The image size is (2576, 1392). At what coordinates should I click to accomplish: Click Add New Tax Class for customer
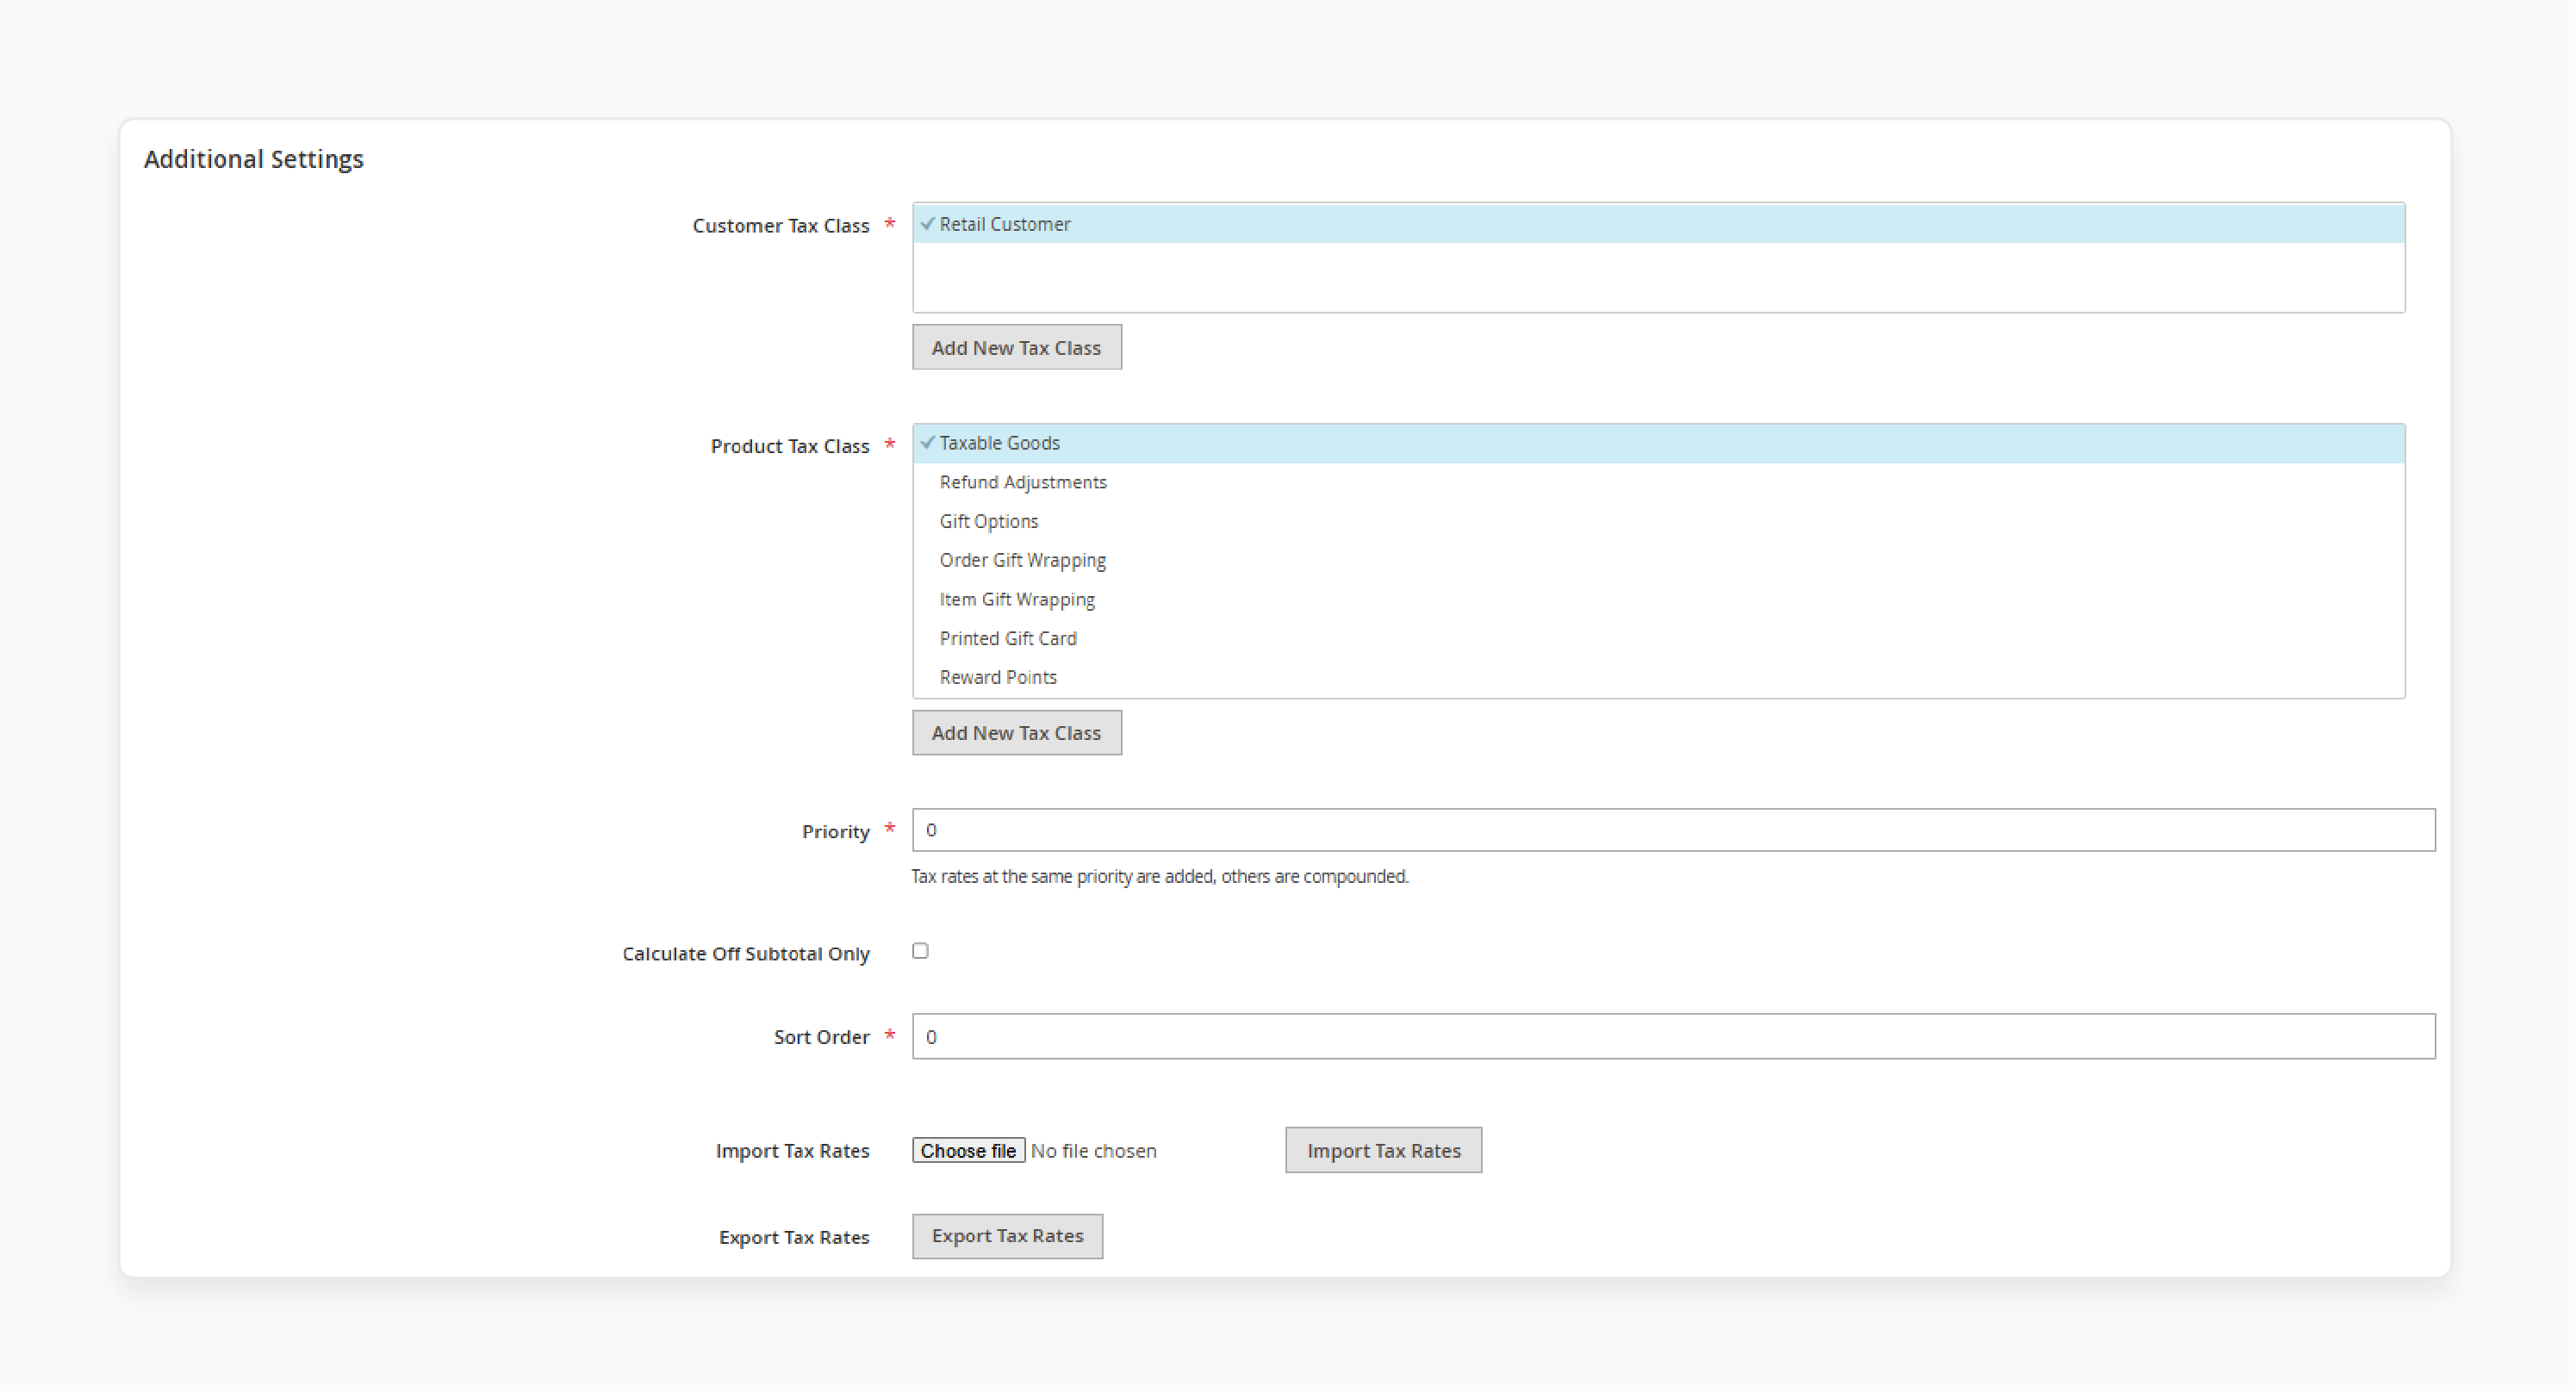click(1013, 346)
